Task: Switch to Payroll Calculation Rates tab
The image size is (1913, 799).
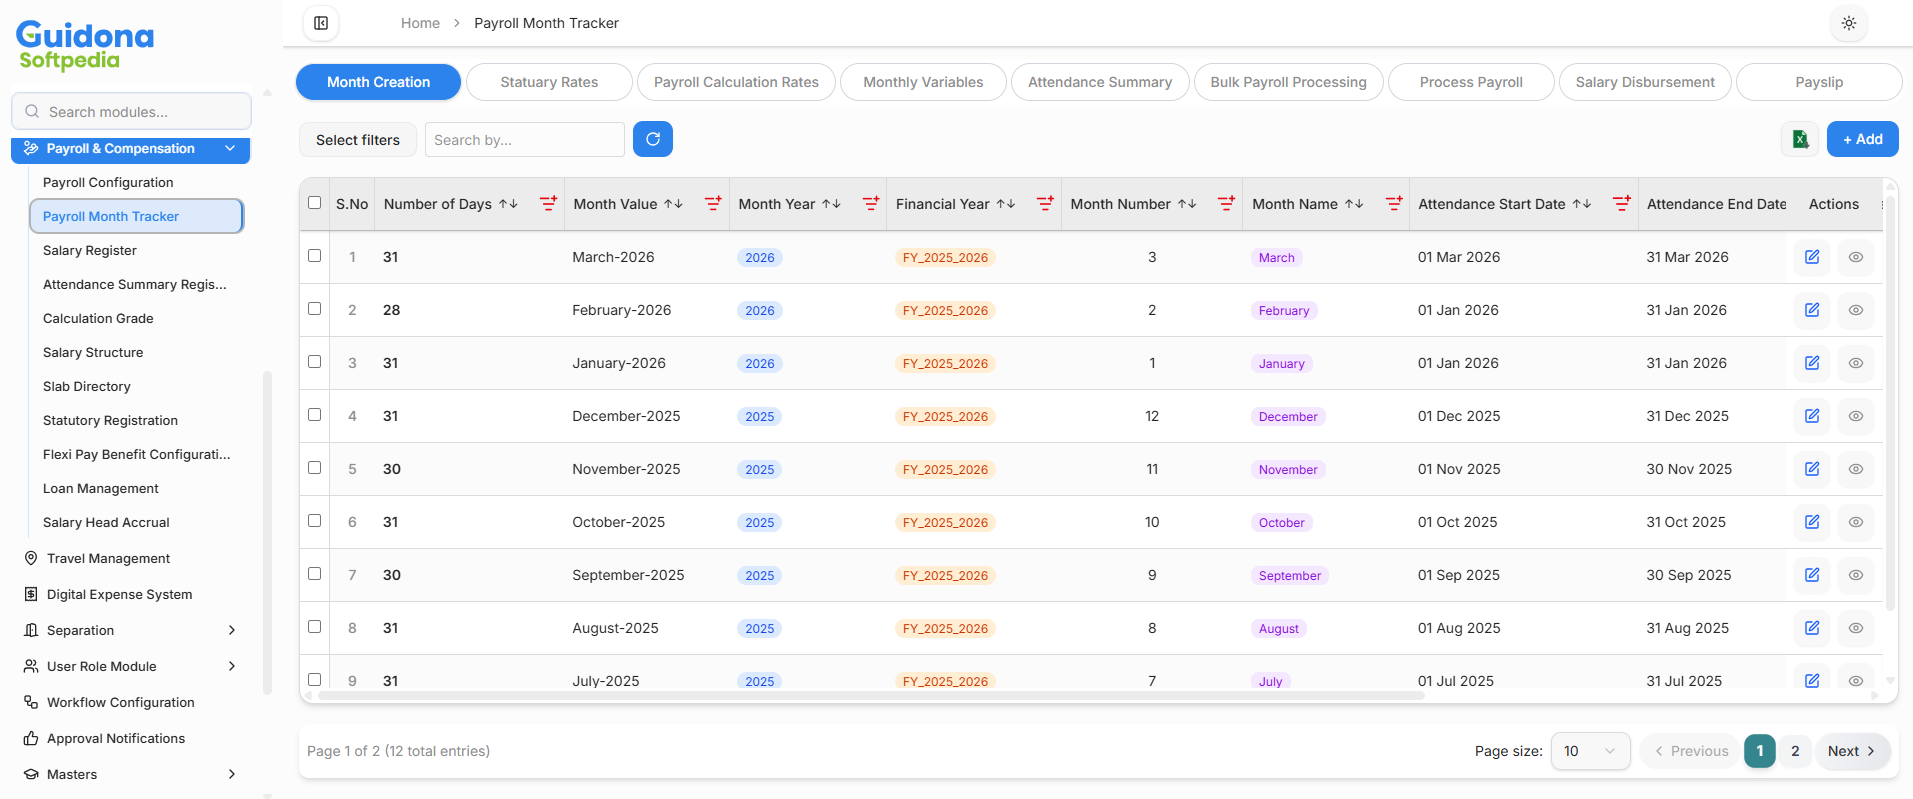Action: [736, 82]
